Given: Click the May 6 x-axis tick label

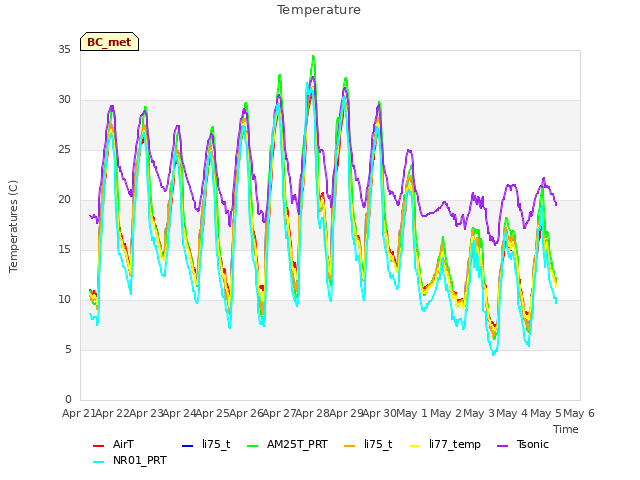Looking at the screenshot, I should (x=579, y=413).
